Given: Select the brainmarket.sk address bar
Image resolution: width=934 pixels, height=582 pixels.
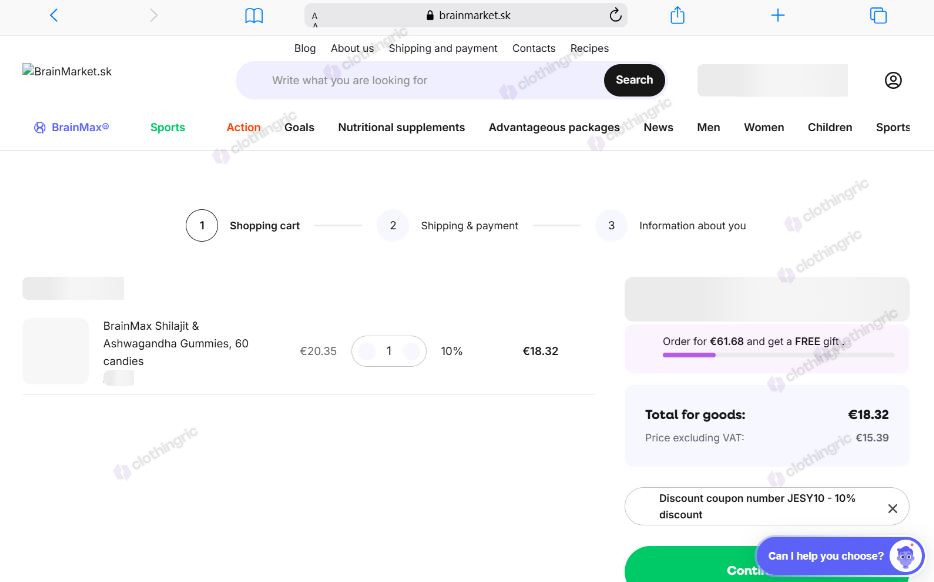Looking at the screenshot, I should pos(466,15).
